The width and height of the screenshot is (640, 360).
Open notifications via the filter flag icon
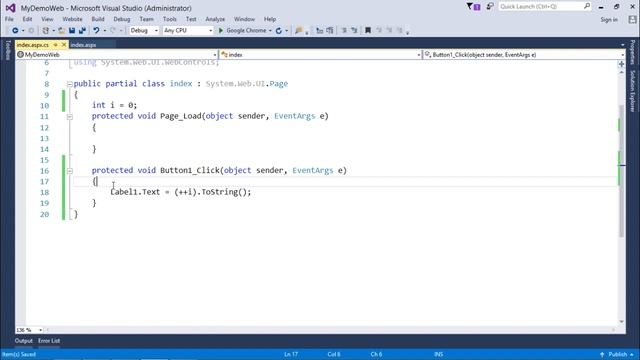473,7
